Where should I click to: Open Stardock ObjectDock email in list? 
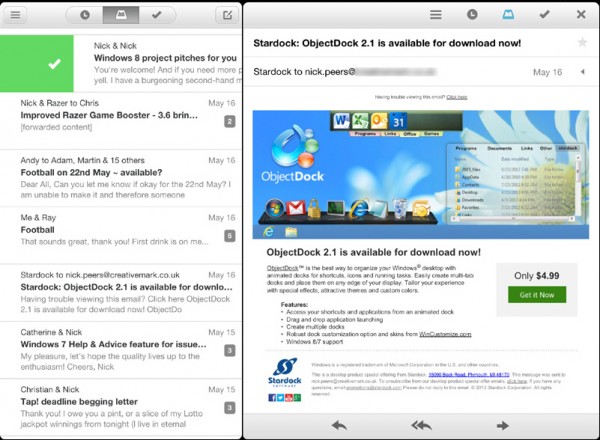pos(121,293)
